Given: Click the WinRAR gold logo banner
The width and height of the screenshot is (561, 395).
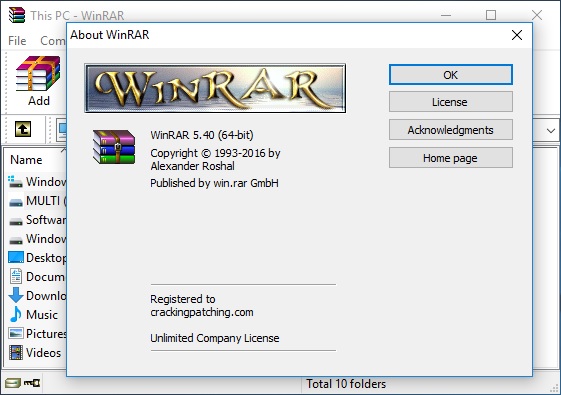Looking at the screenshot, I should point(215,88).
